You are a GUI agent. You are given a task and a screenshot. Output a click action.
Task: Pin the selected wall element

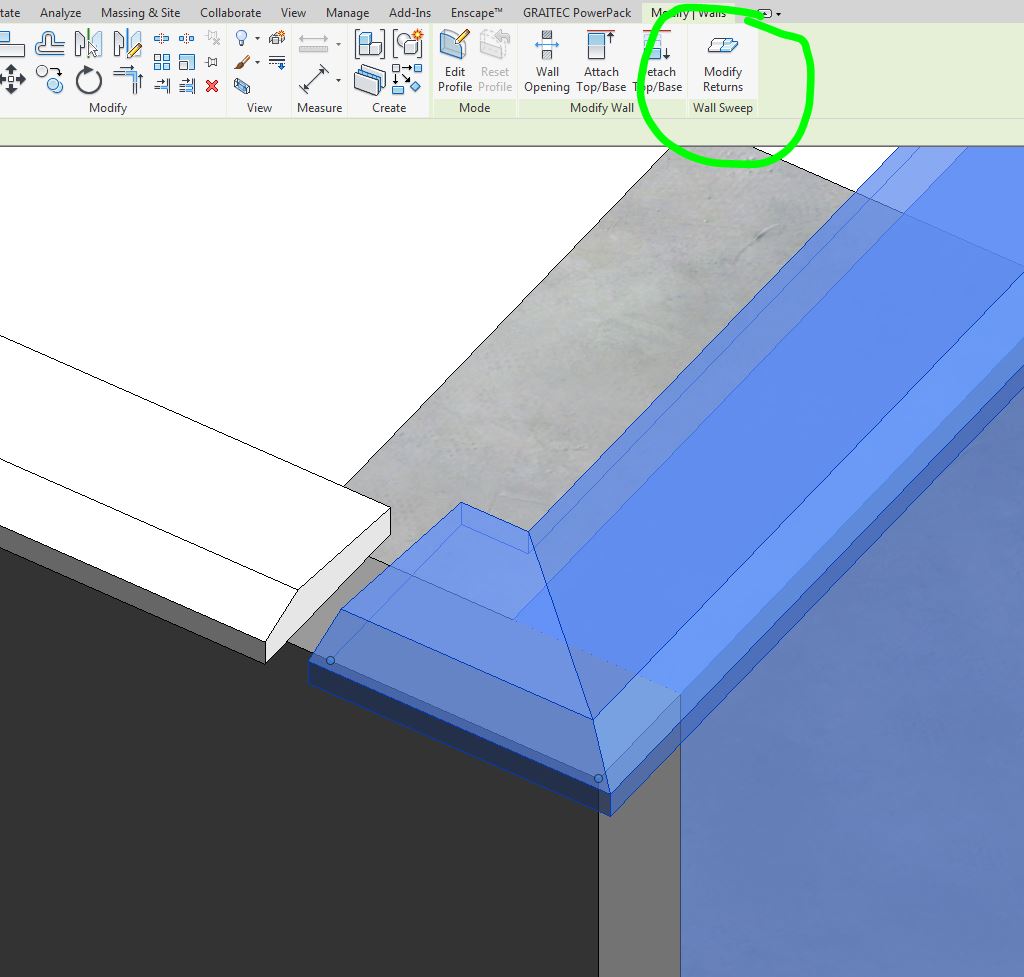(x=212, y=60)
